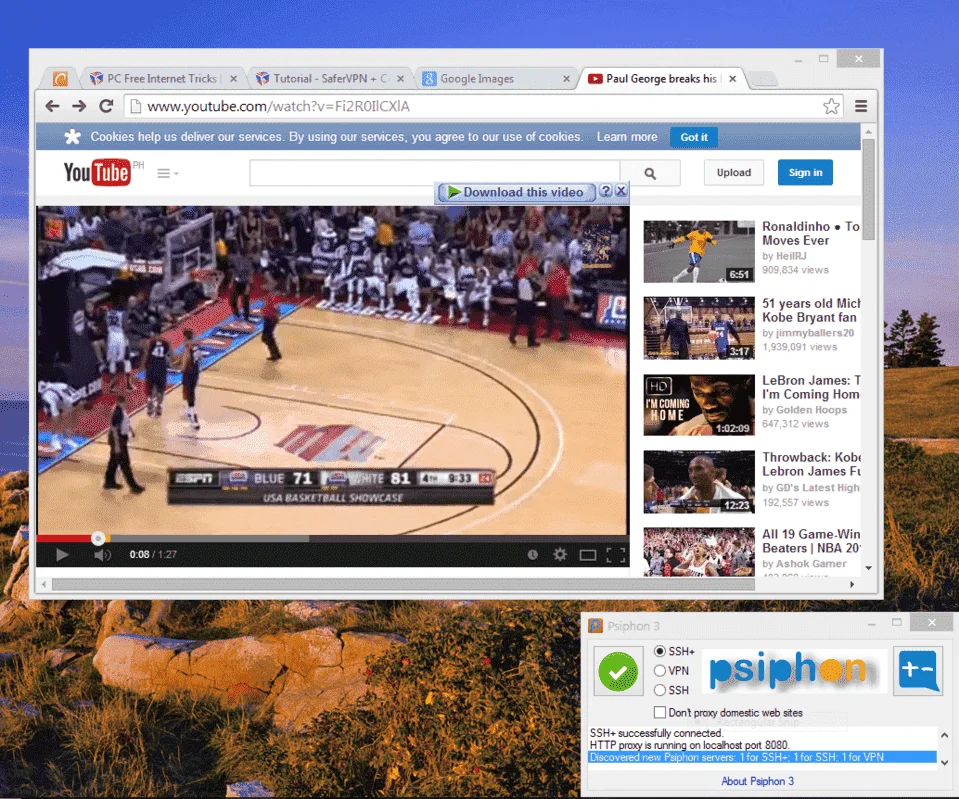This screenshot has width=959, height=799.
Task: Open I'm Coming Home LeBron thumbnail
Action: click(x=699, y=405)
